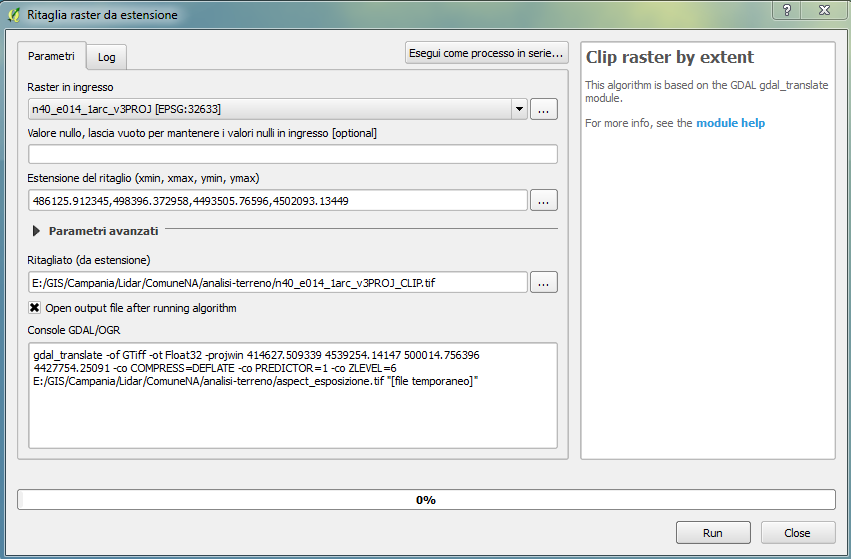
Task: Click the Estensione del ritaglio field
Action: pyautogui.click(x=277, y=200)
